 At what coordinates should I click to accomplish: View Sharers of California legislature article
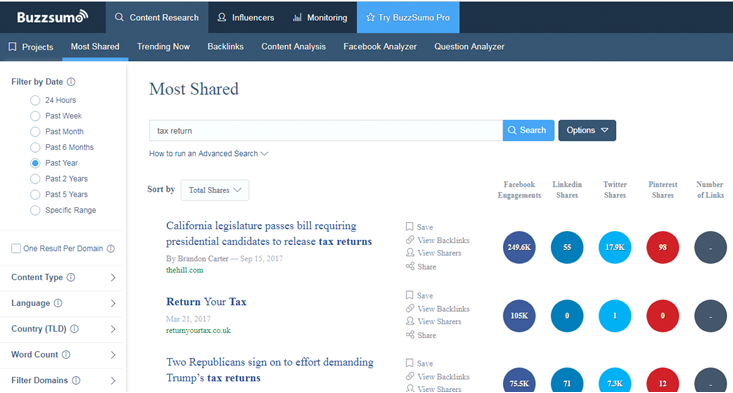[433, 253]
